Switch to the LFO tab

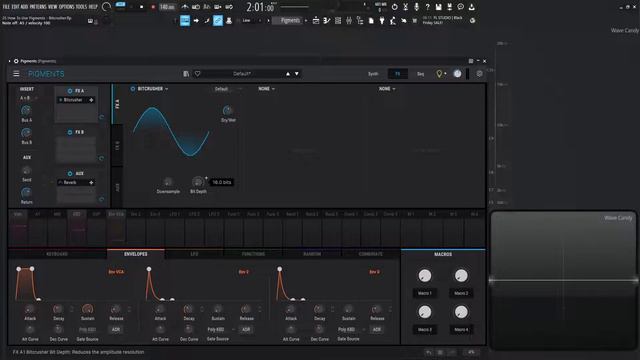pyautogui.click(x=194, y=254)
